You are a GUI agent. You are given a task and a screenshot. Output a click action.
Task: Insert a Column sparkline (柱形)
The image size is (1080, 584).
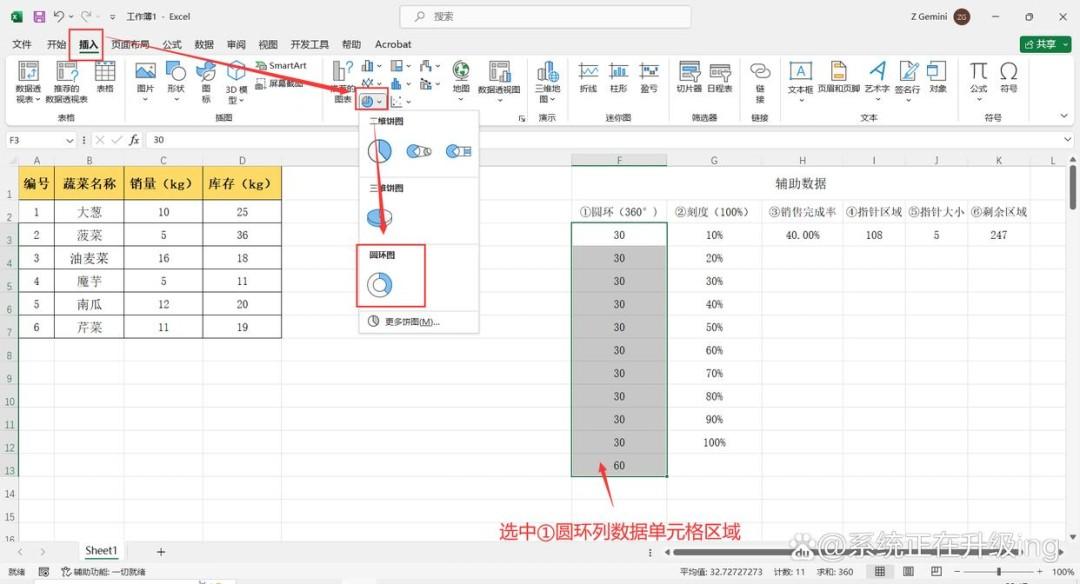[x=619, y=77]
